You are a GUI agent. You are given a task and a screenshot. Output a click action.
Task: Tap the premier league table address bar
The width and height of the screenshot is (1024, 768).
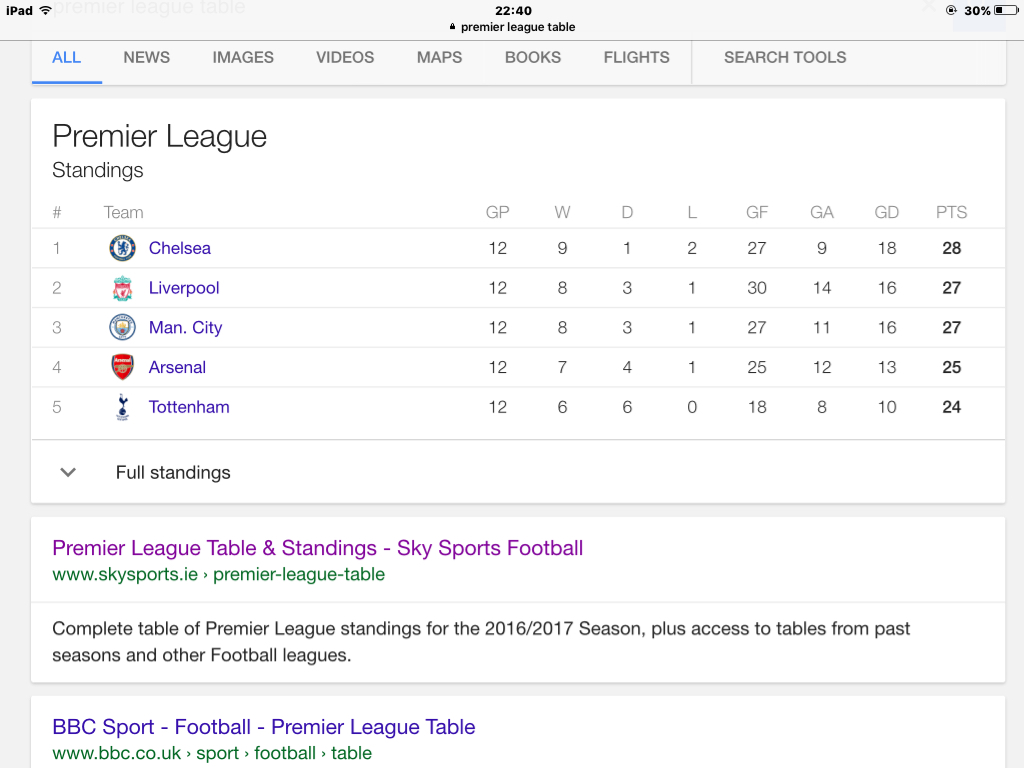tap(517, 27)
